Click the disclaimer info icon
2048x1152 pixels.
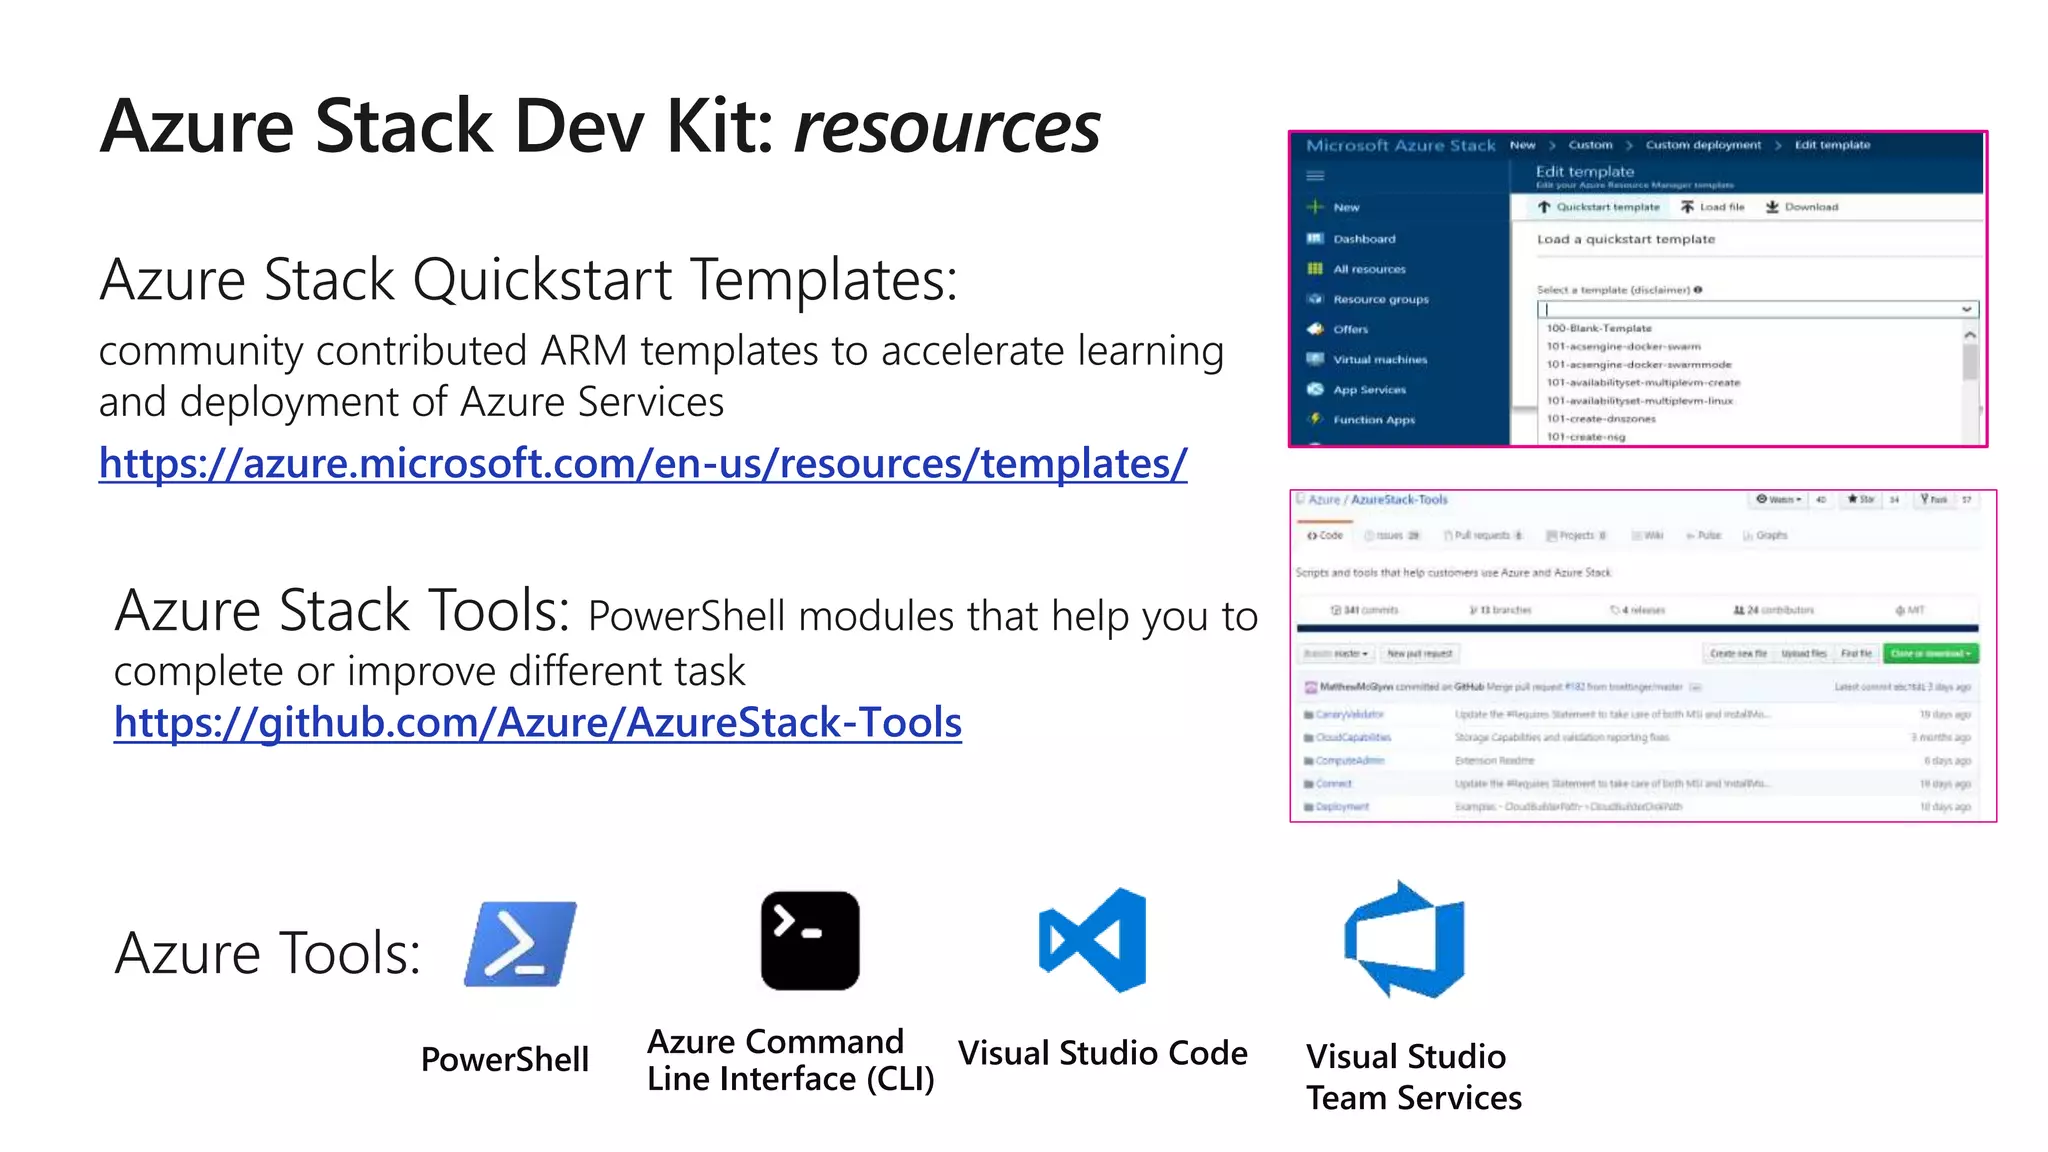pyautogui.click(x=1698, y=290)
